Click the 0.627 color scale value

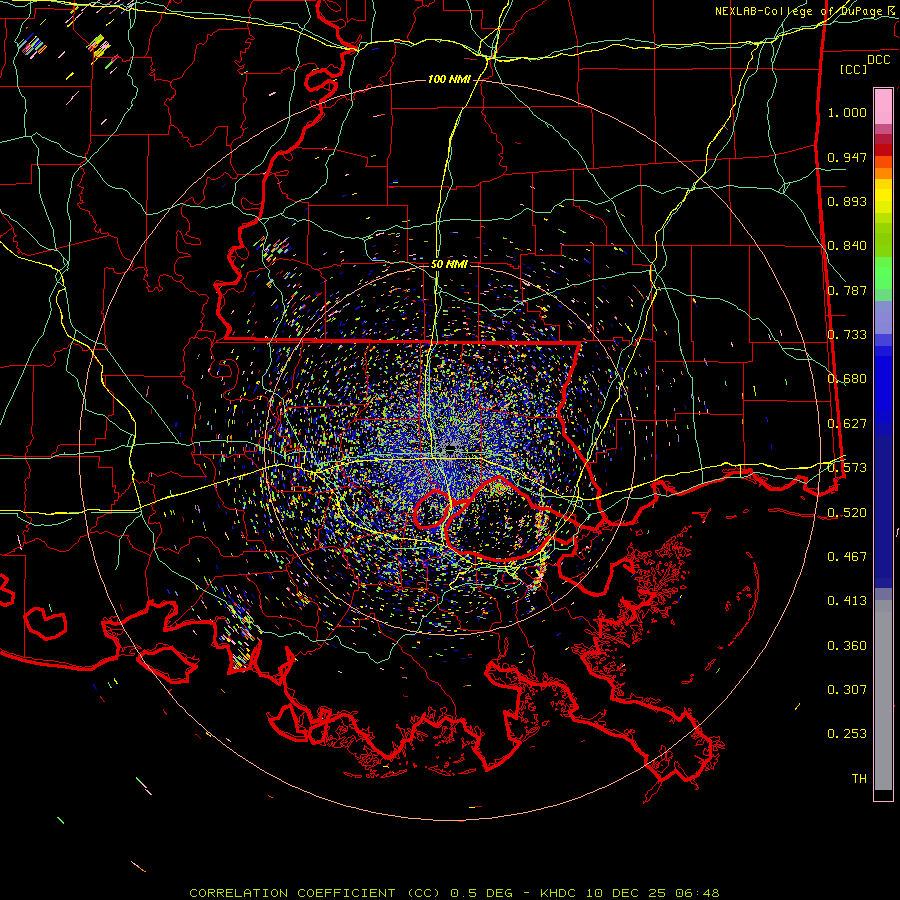(x=847, y=424)
